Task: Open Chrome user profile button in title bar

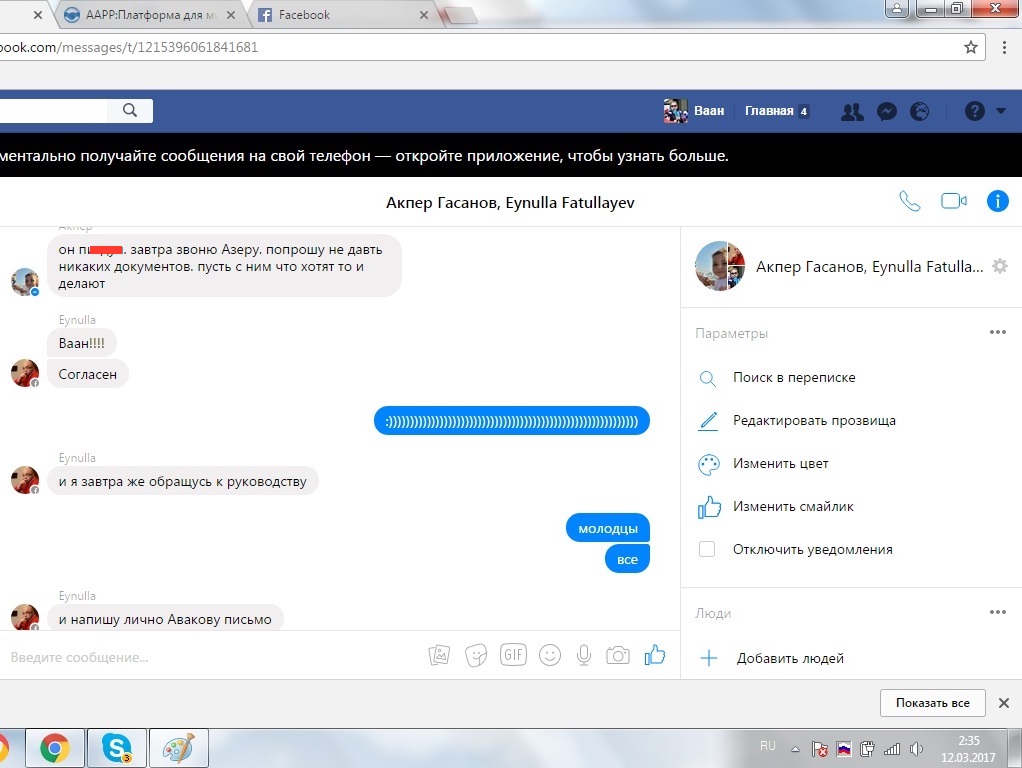Action: tap(897, 8)
